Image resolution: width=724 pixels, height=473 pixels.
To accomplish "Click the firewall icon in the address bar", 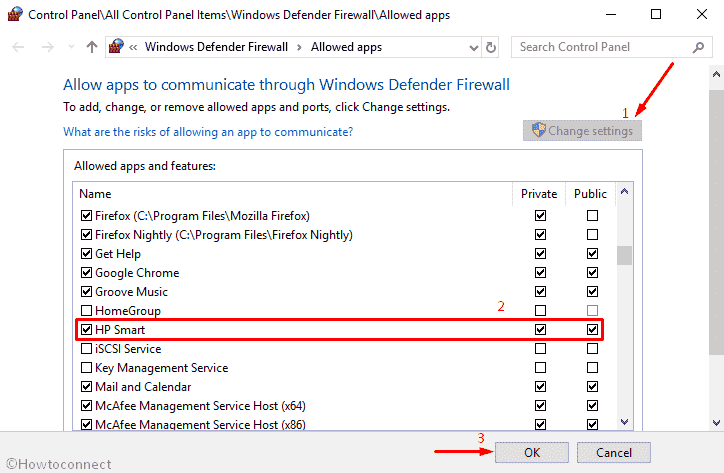I will click(x=116, y=47).
